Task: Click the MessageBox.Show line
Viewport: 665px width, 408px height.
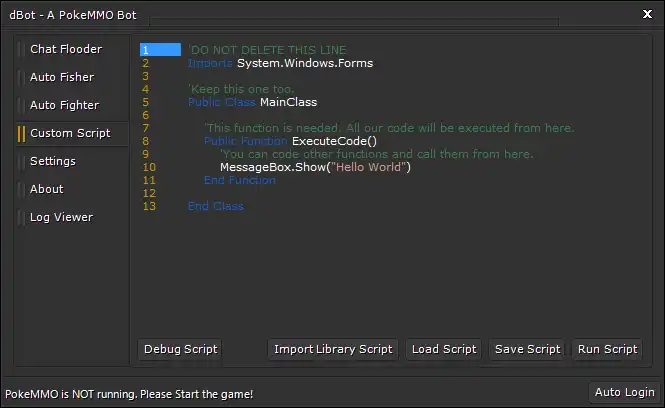Action: pyautogui.click(x=315, y=167)
